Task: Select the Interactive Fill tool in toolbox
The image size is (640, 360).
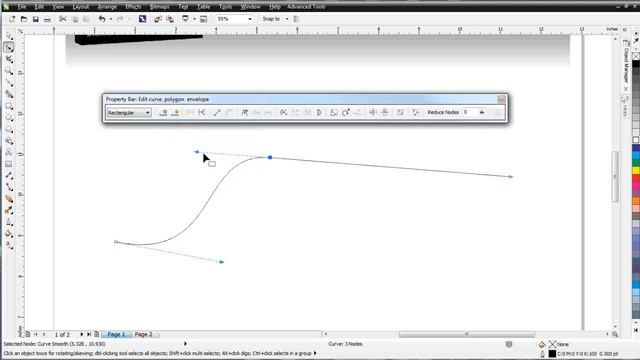Action: (x=9, y=245)
